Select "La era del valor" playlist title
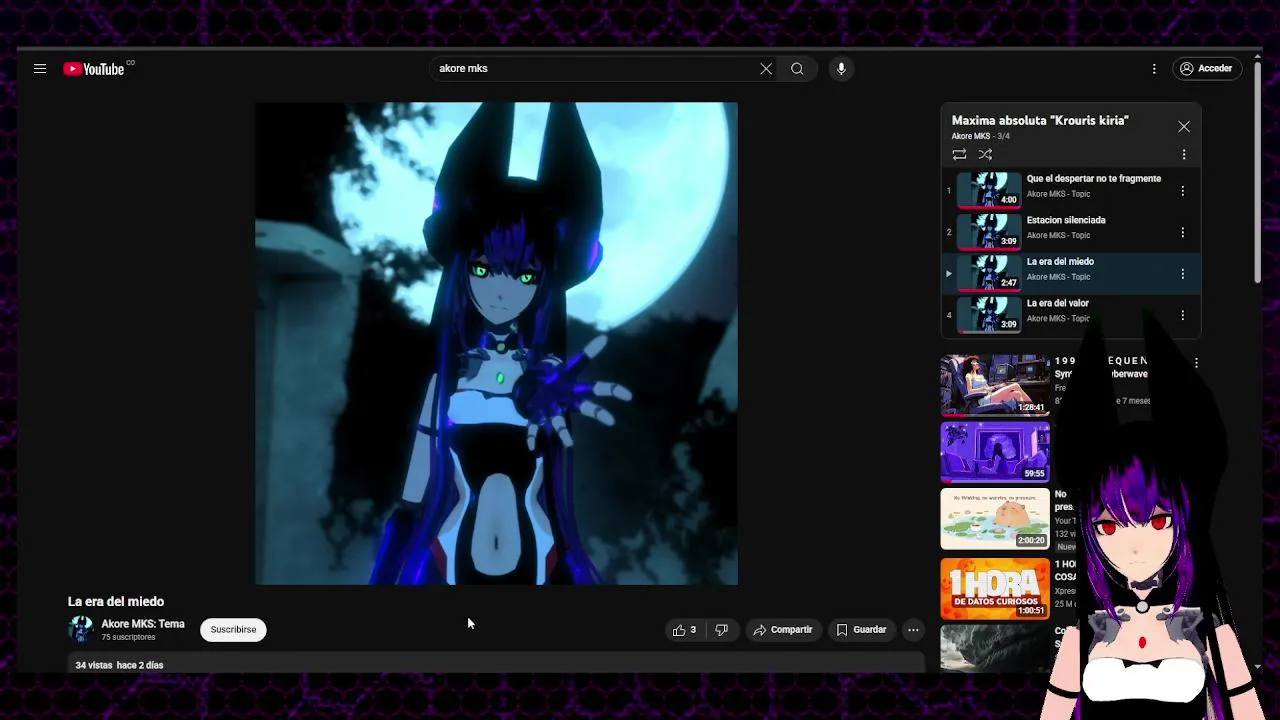 (x=1057, y=303)
